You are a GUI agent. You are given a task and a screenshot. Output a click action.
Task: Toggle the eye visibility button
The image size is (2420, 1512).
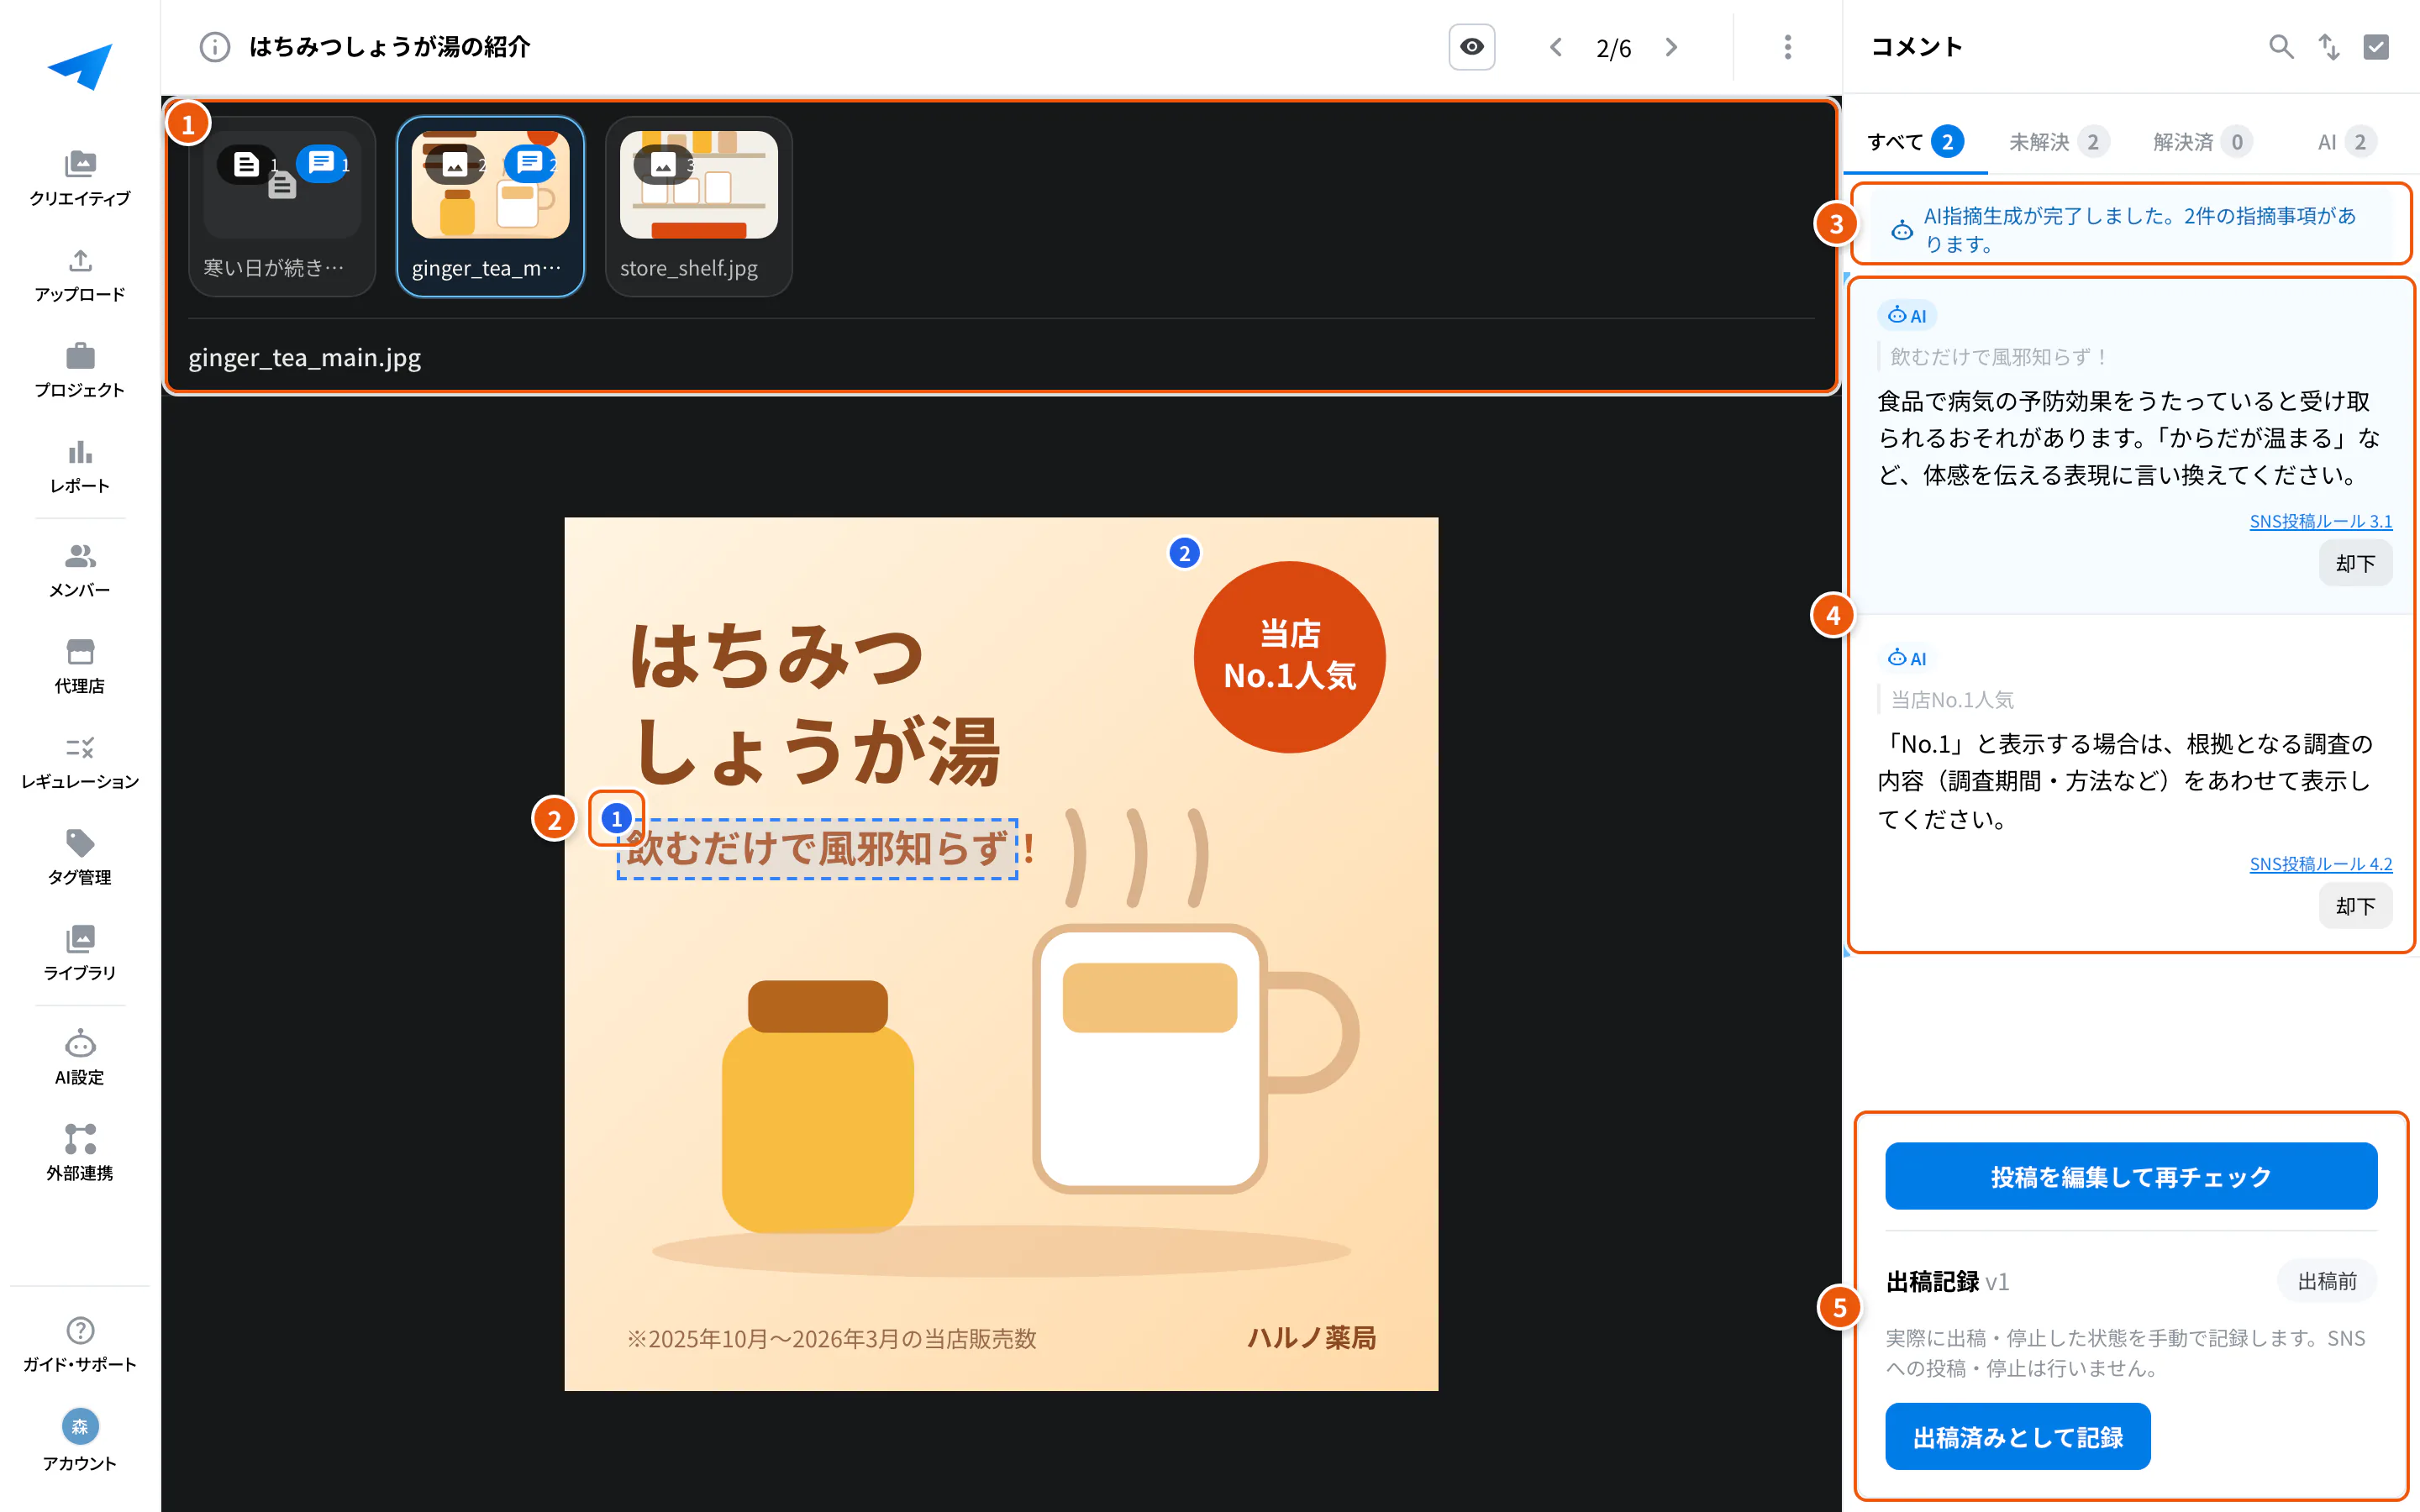point(1472,47)
